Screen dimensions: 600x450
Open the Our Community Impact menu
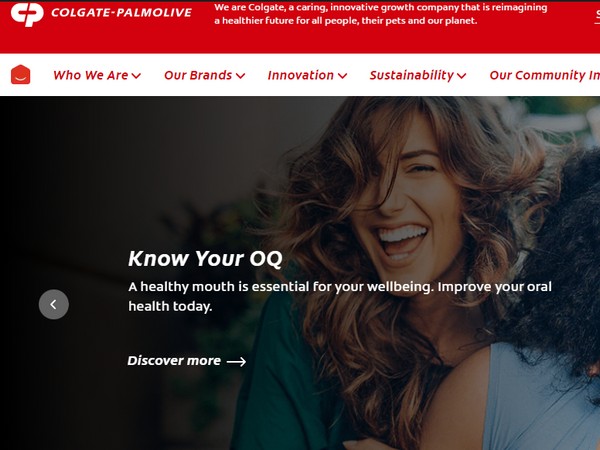[x=545, y=75]
